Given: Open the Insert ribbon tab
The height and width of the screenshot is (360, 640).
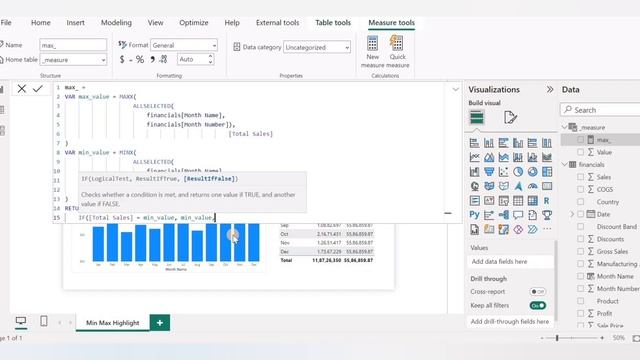Looking at the screenshot, I should [76, 23].
